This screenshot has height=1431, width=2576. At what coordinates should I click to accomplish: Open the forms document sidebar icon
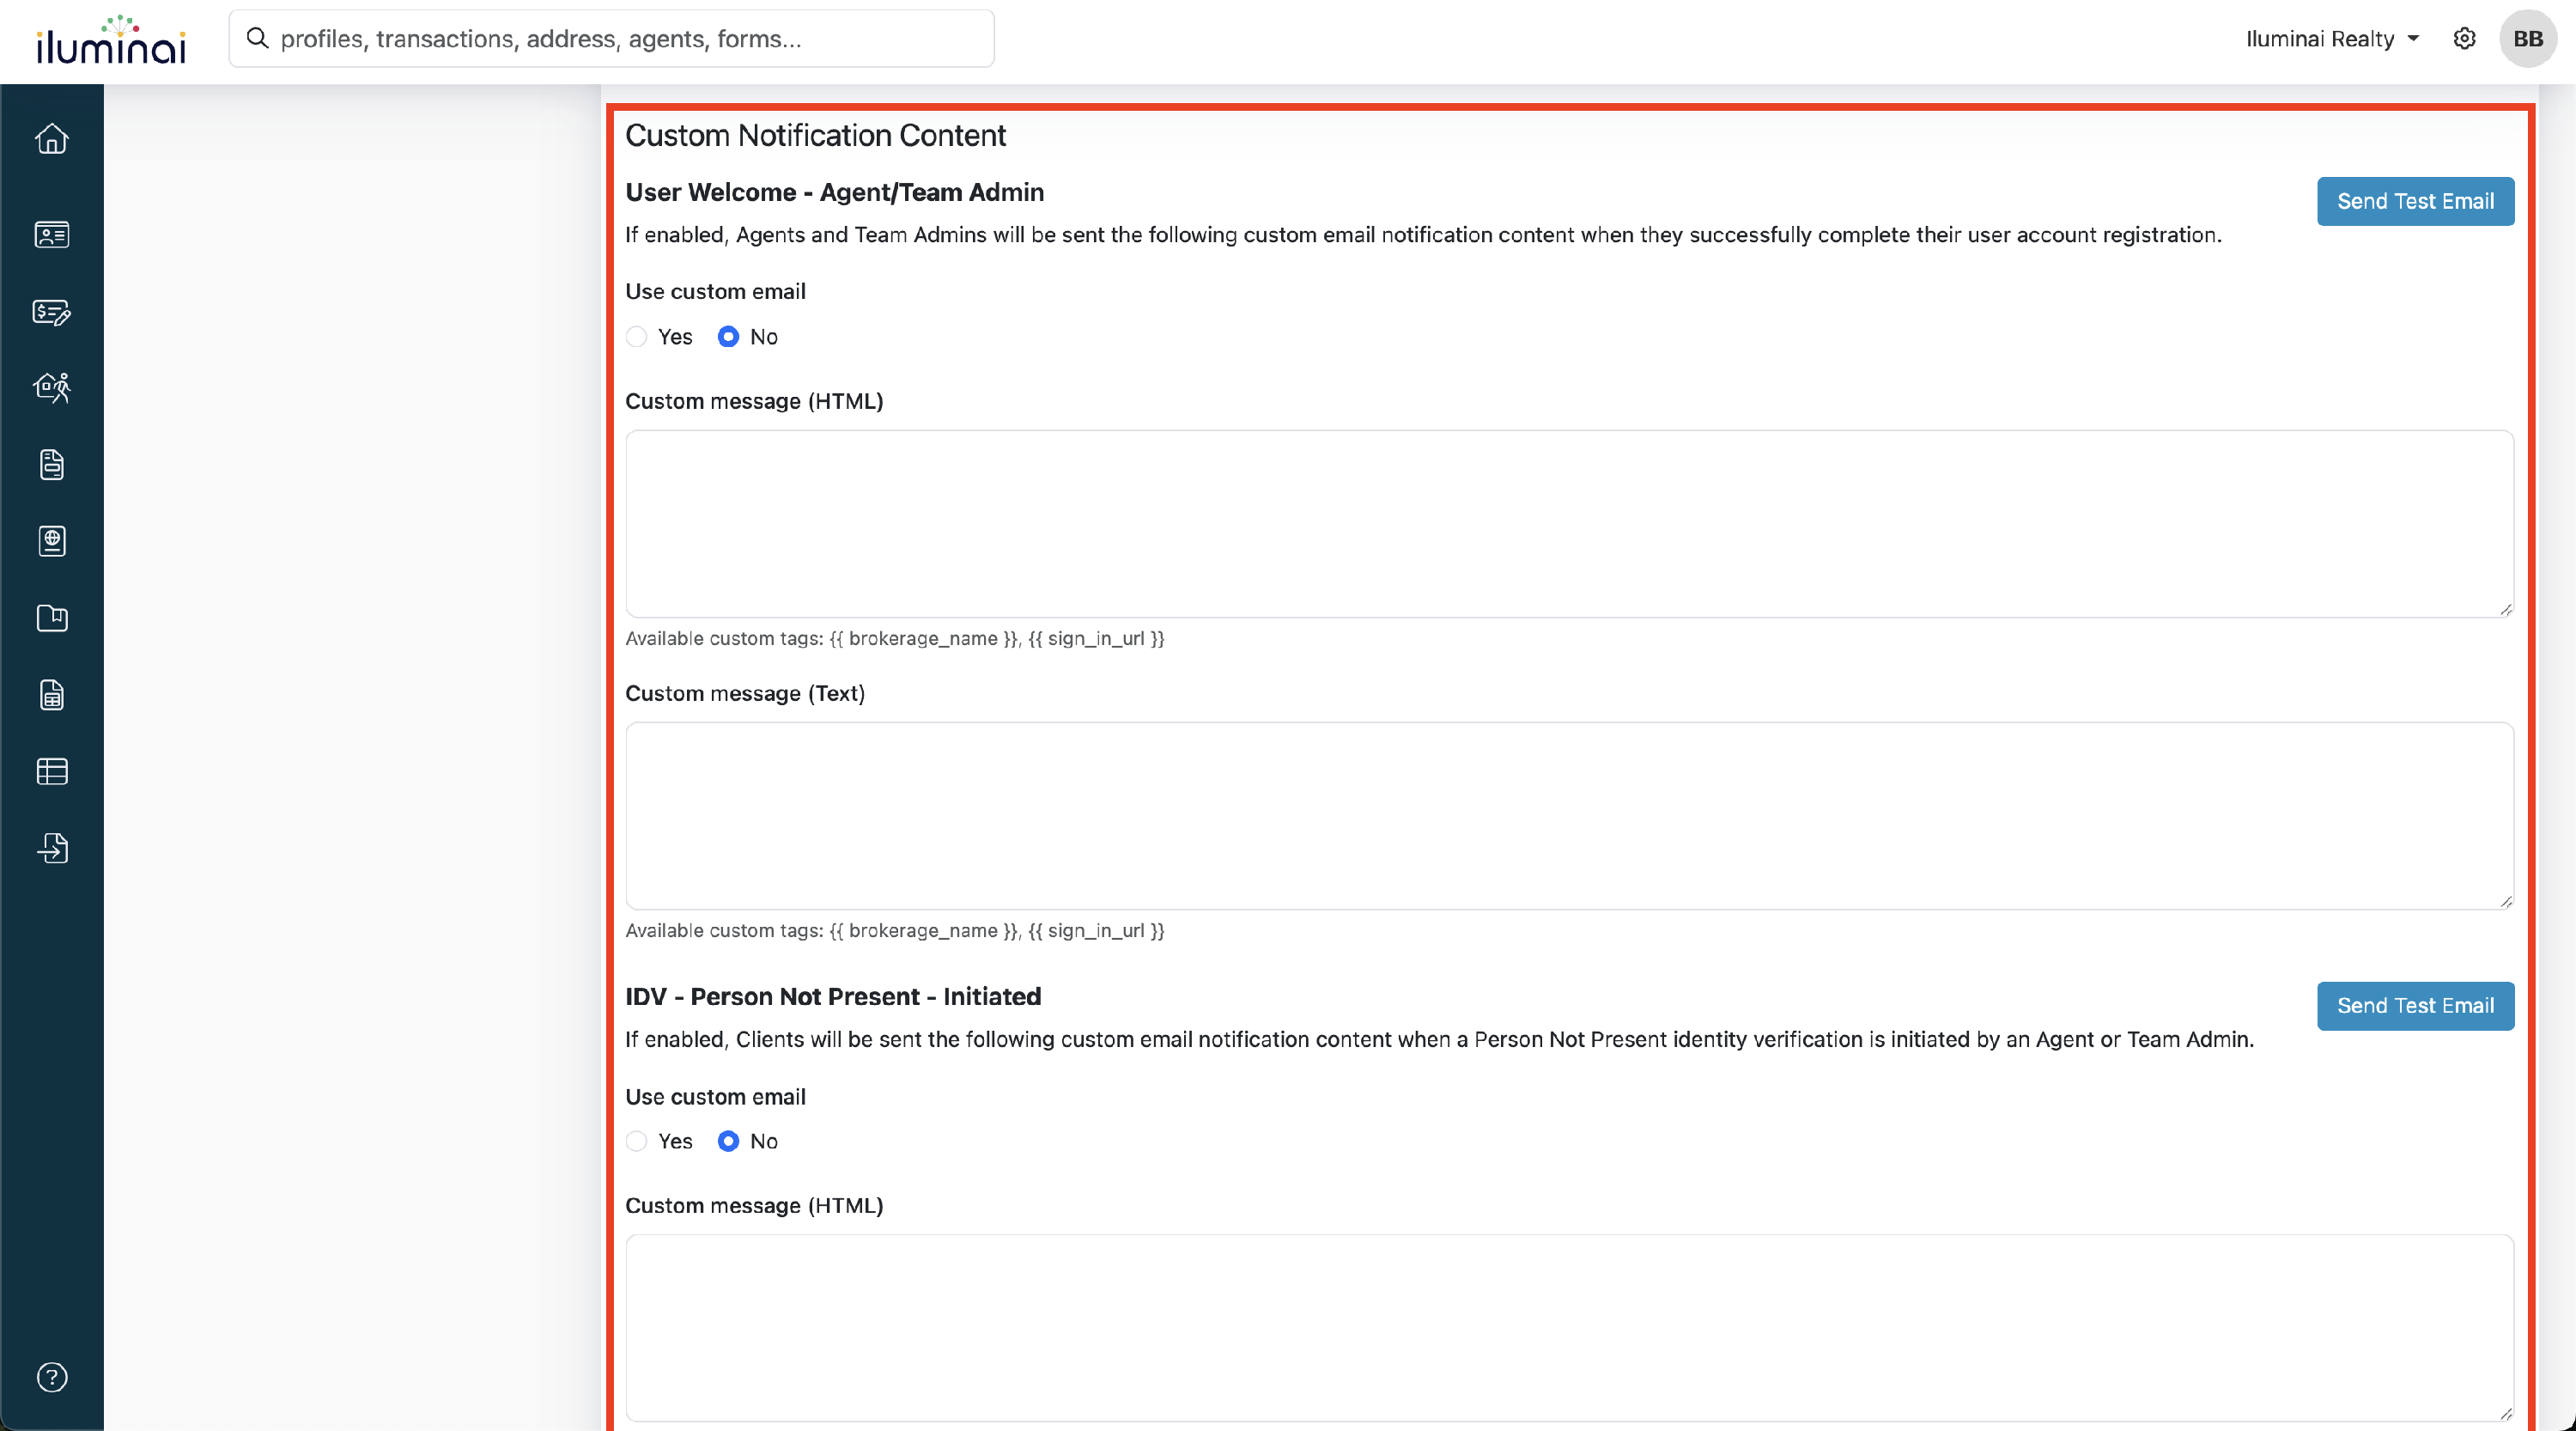tap(52, 464)
